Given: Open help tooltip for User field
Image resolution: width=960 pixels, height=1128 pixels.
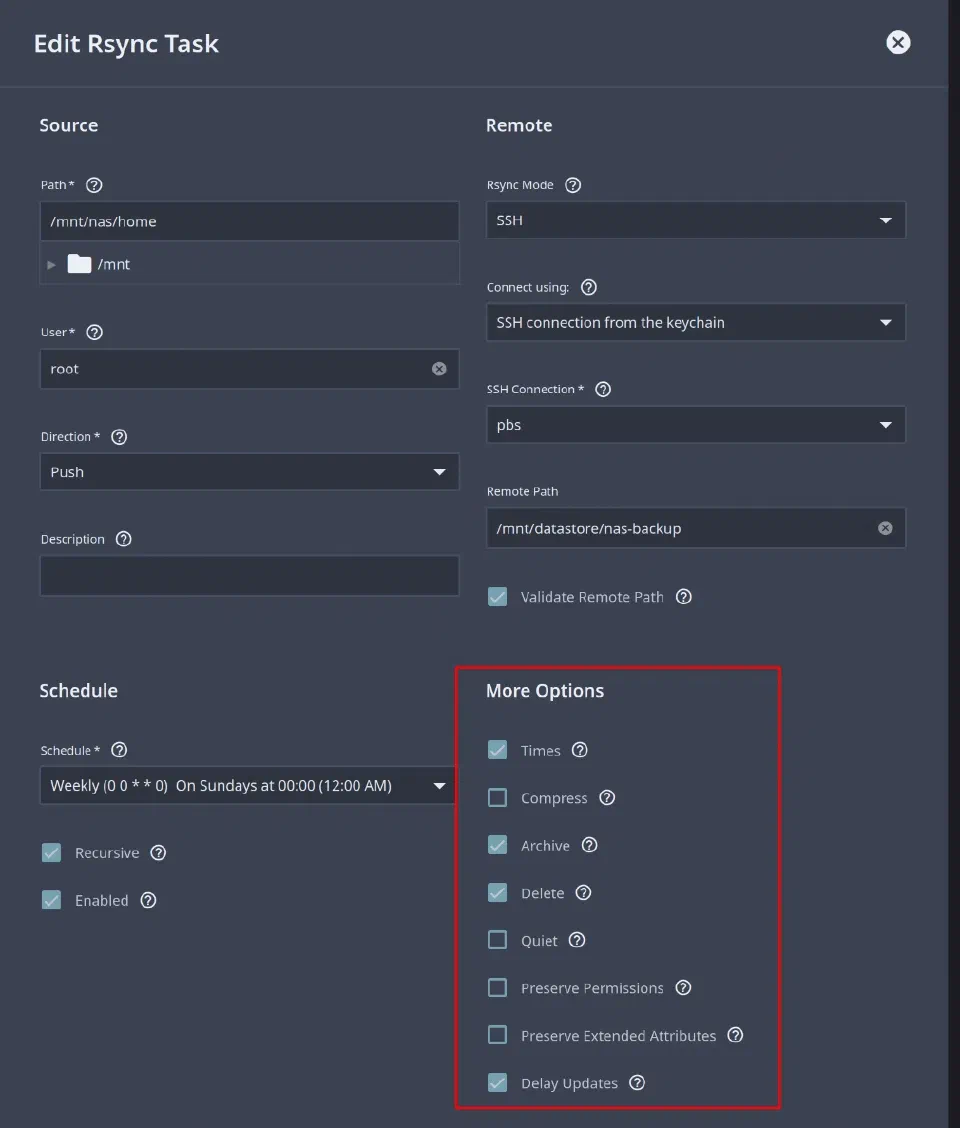Looking at the screenshot, I should coord(94,332).
